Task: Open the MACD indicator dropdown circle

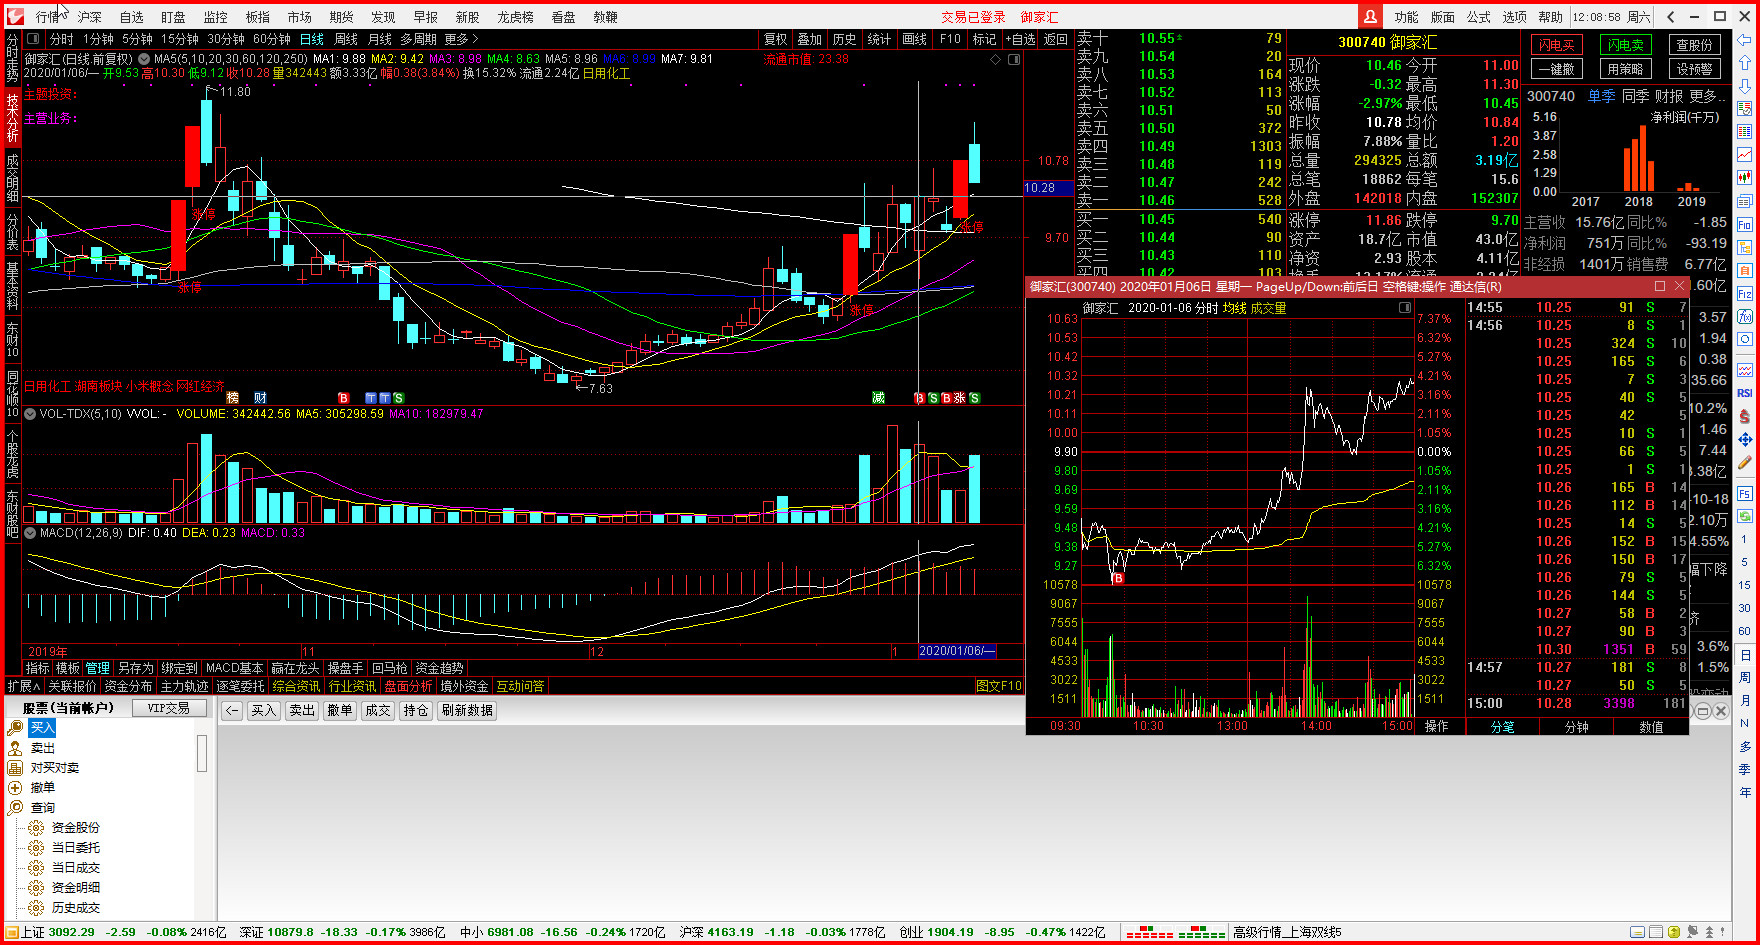Action: [x=30, y=533]
